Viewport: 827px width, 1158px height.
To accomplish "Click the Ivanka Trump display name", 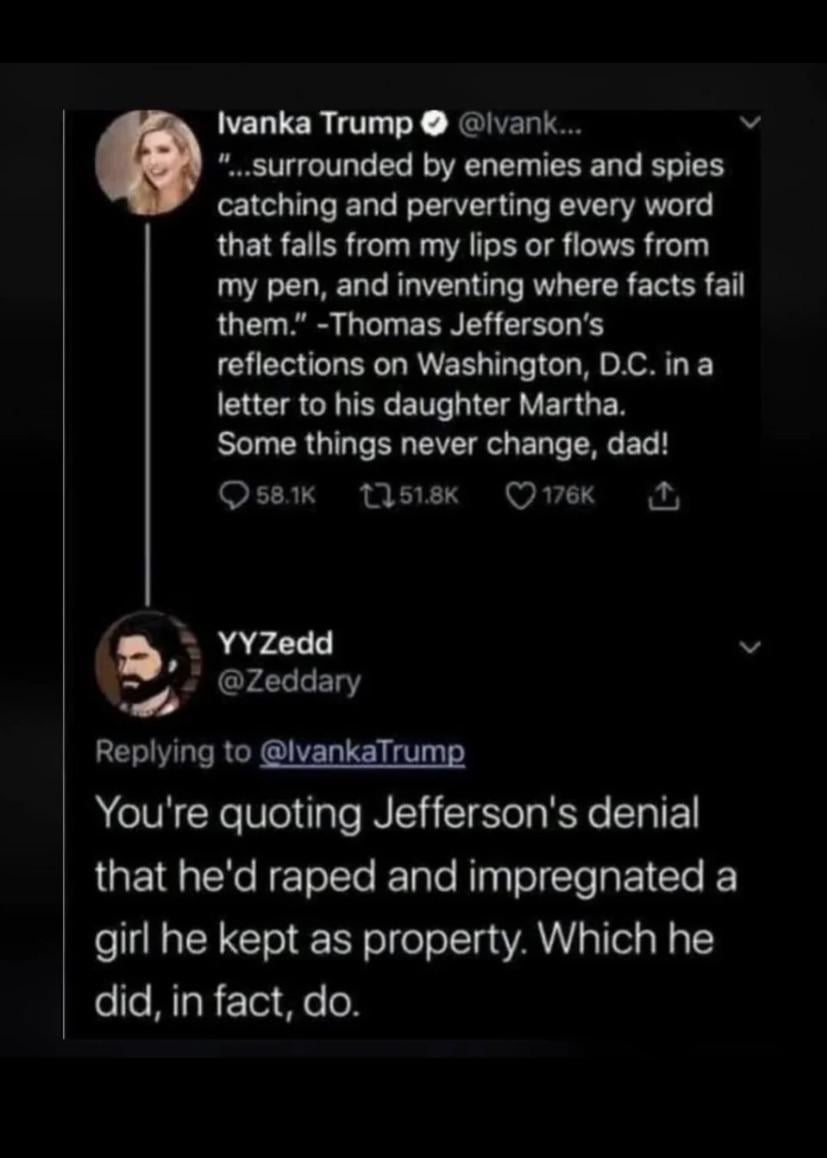I will 315,125.
